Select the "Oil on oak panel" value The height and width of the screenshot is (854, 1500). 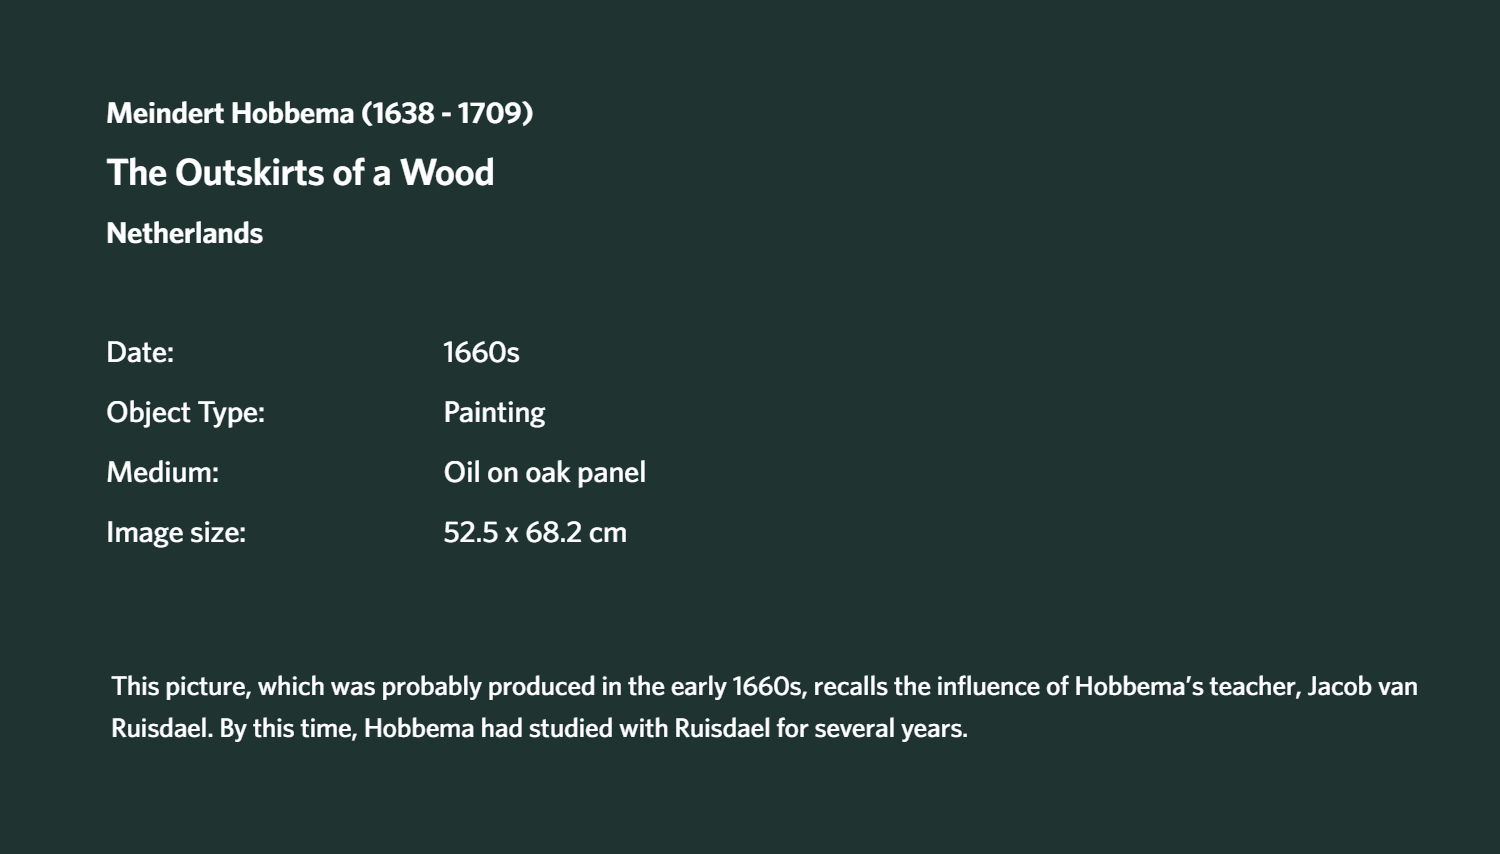tap(544, 472)
